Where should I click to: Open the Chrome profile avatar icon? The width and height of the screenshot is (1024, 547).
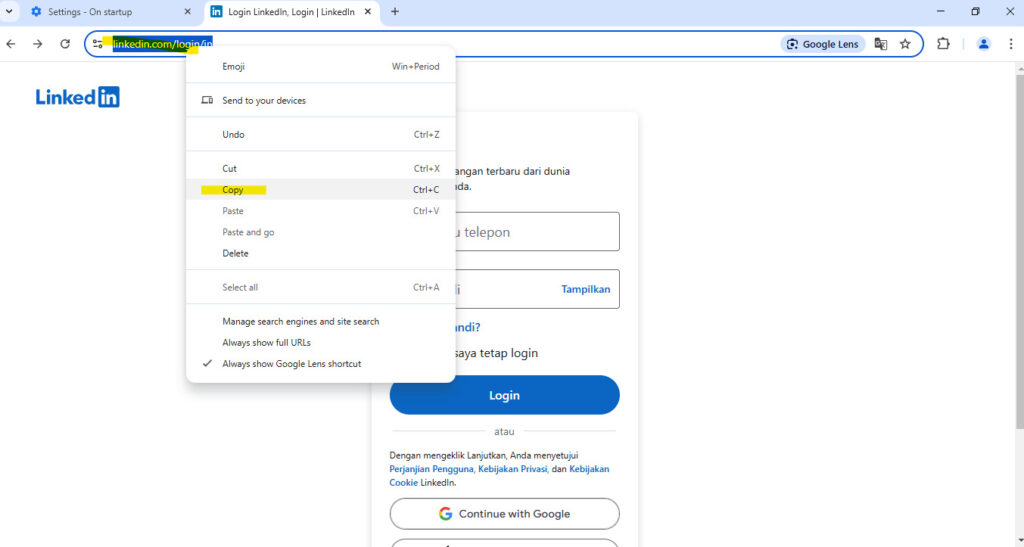[x=983, y=44]
